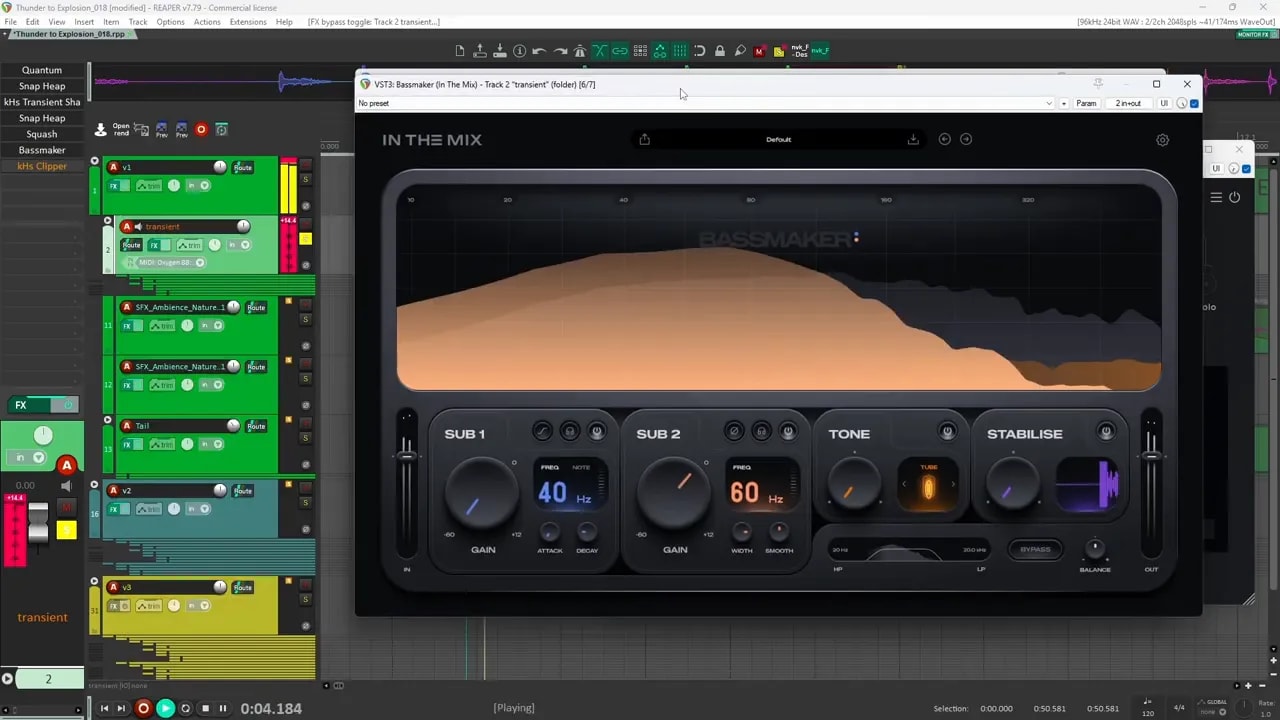
Task: Toggle the Tone section power button
Action: click(x=947, y=431)
